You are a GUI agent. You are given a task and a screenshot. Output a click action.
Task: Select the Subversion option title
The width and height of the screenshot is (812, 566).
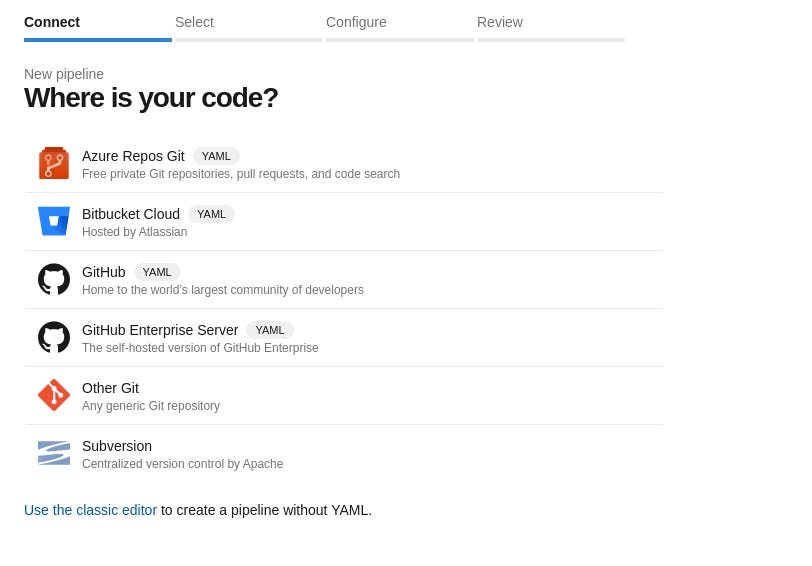pos(117,446)
